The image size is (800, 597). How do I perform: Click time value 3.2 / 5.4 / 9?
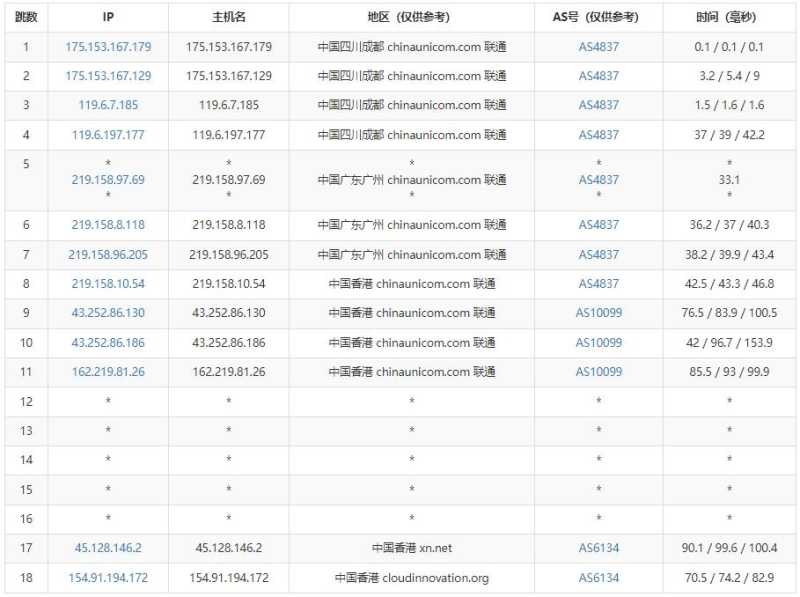click(729, 76)
